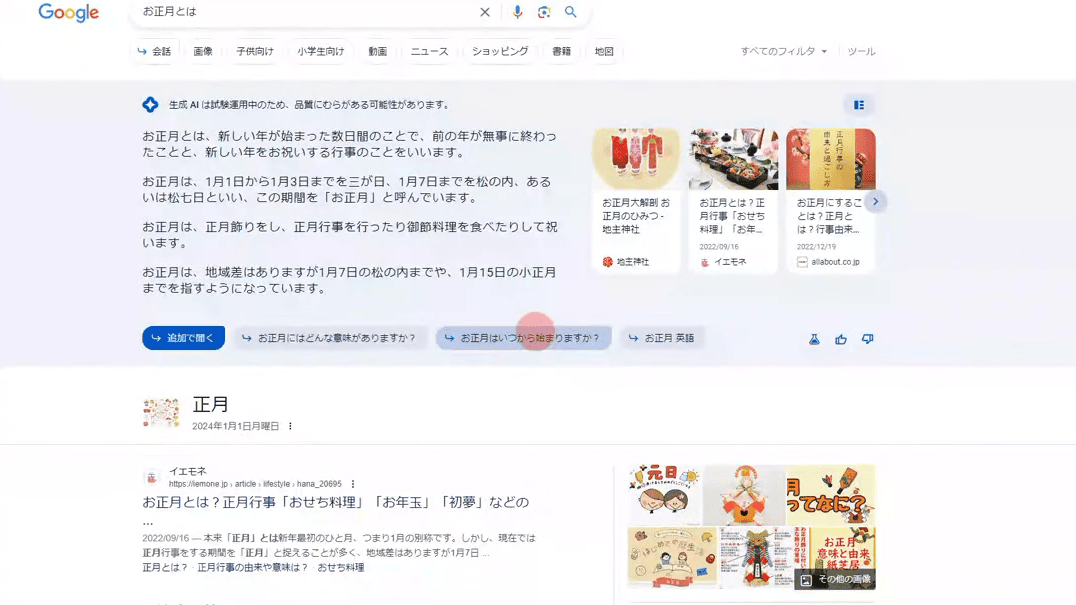The width and height of the screenshot is (1076, 605).
Task: Choose suggestion お正月はいつから始まりますか？
Action: 523,337
